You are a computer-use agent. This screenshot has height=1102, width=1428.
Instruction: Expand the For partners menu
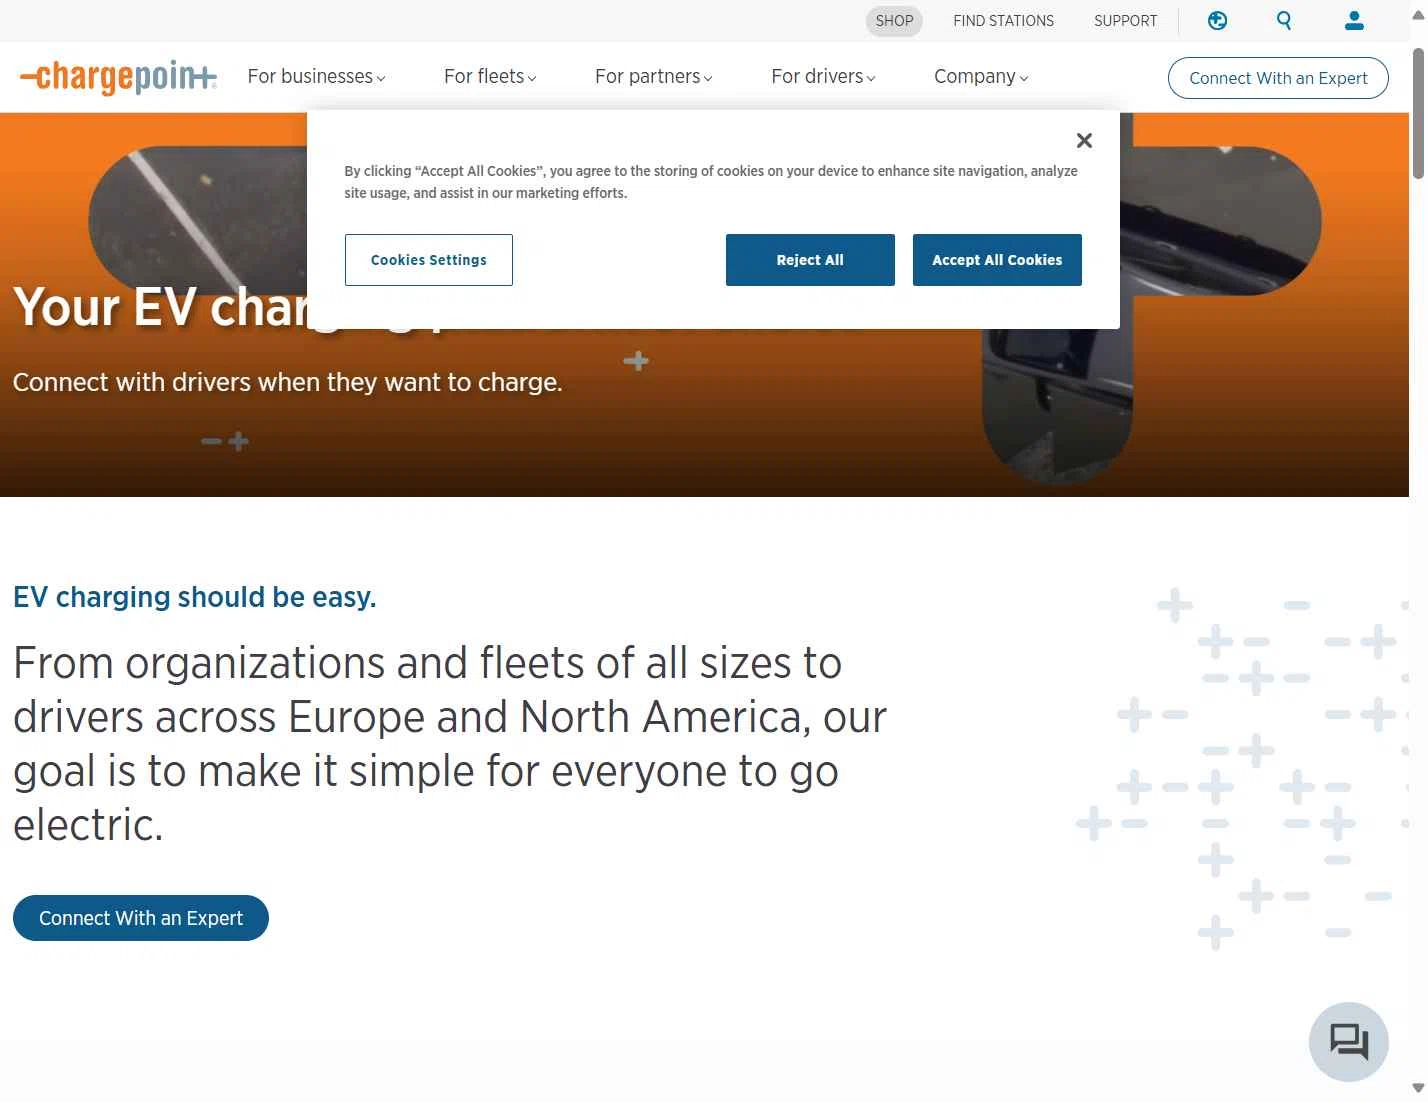click(654, 77)
